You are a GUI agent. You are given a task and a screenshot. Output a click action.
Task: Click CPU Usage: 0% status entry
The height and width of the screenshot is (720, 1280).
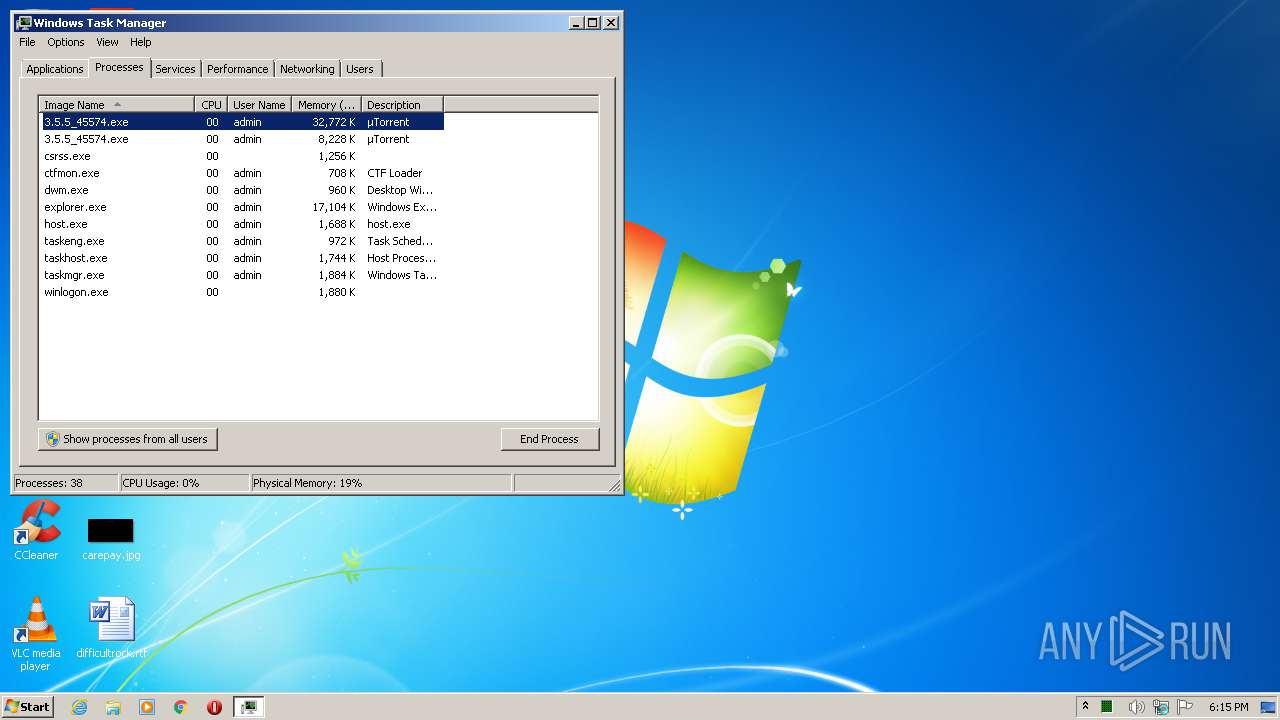click(184, 483)
